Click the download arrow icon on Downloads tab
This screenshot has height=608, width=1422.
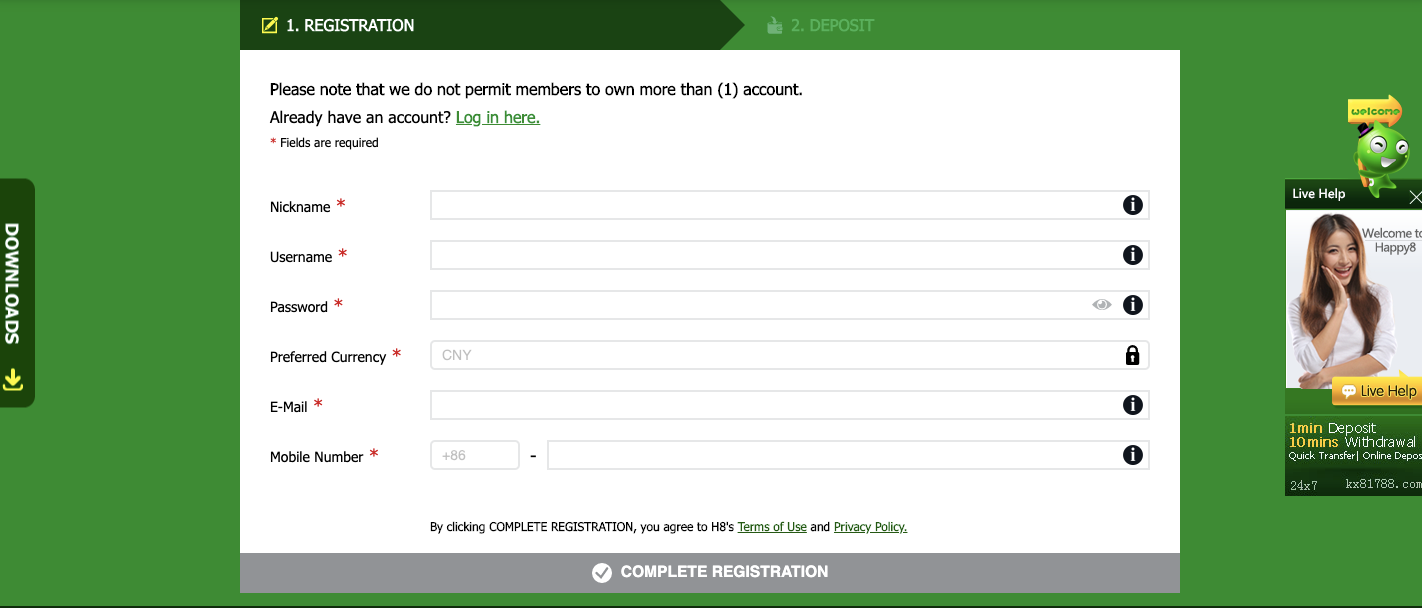coord(13,379)
